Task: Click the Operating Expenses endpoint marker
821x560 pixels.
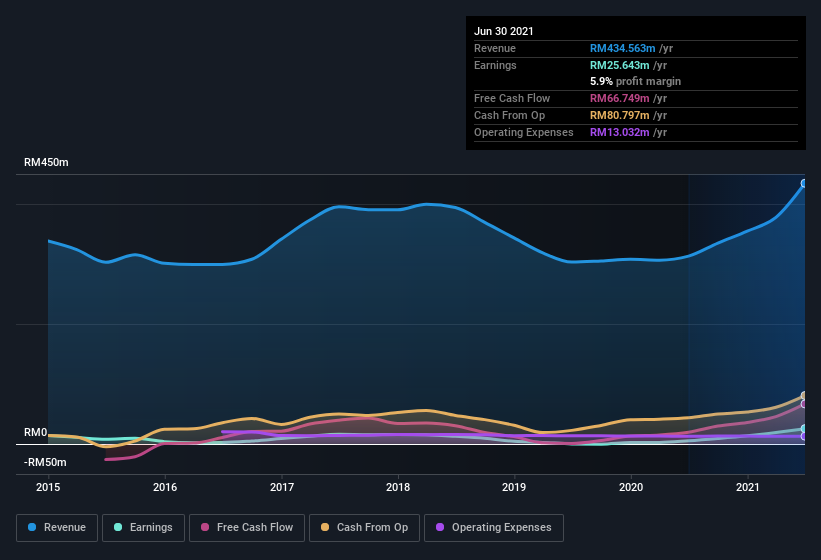Action: coord(804,436)
